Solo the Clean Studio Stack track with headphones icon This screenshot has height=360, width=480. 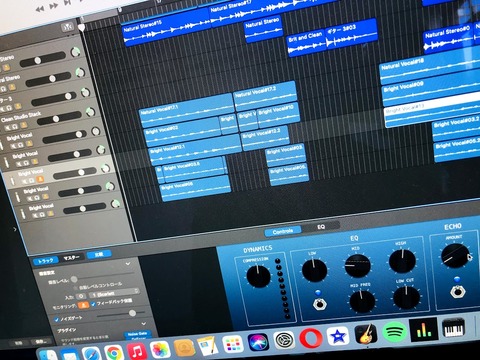pyautogui.click(x=15, y=127)
